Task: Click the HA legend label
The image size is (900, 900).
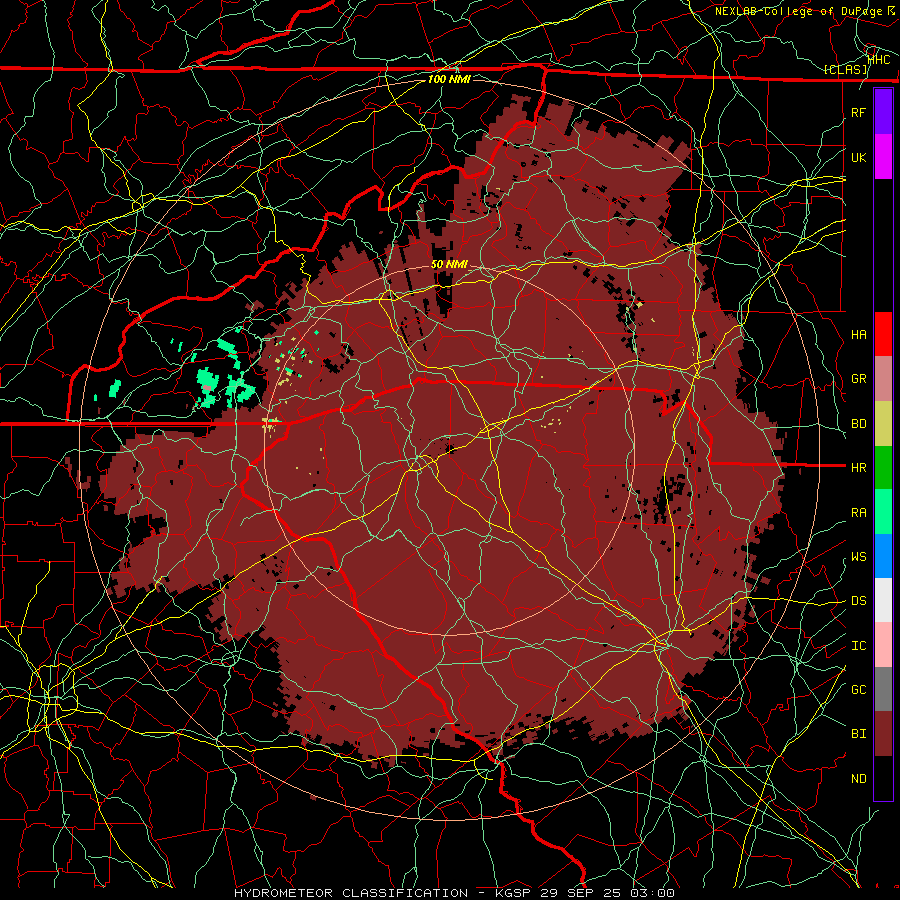Action: 858,335
